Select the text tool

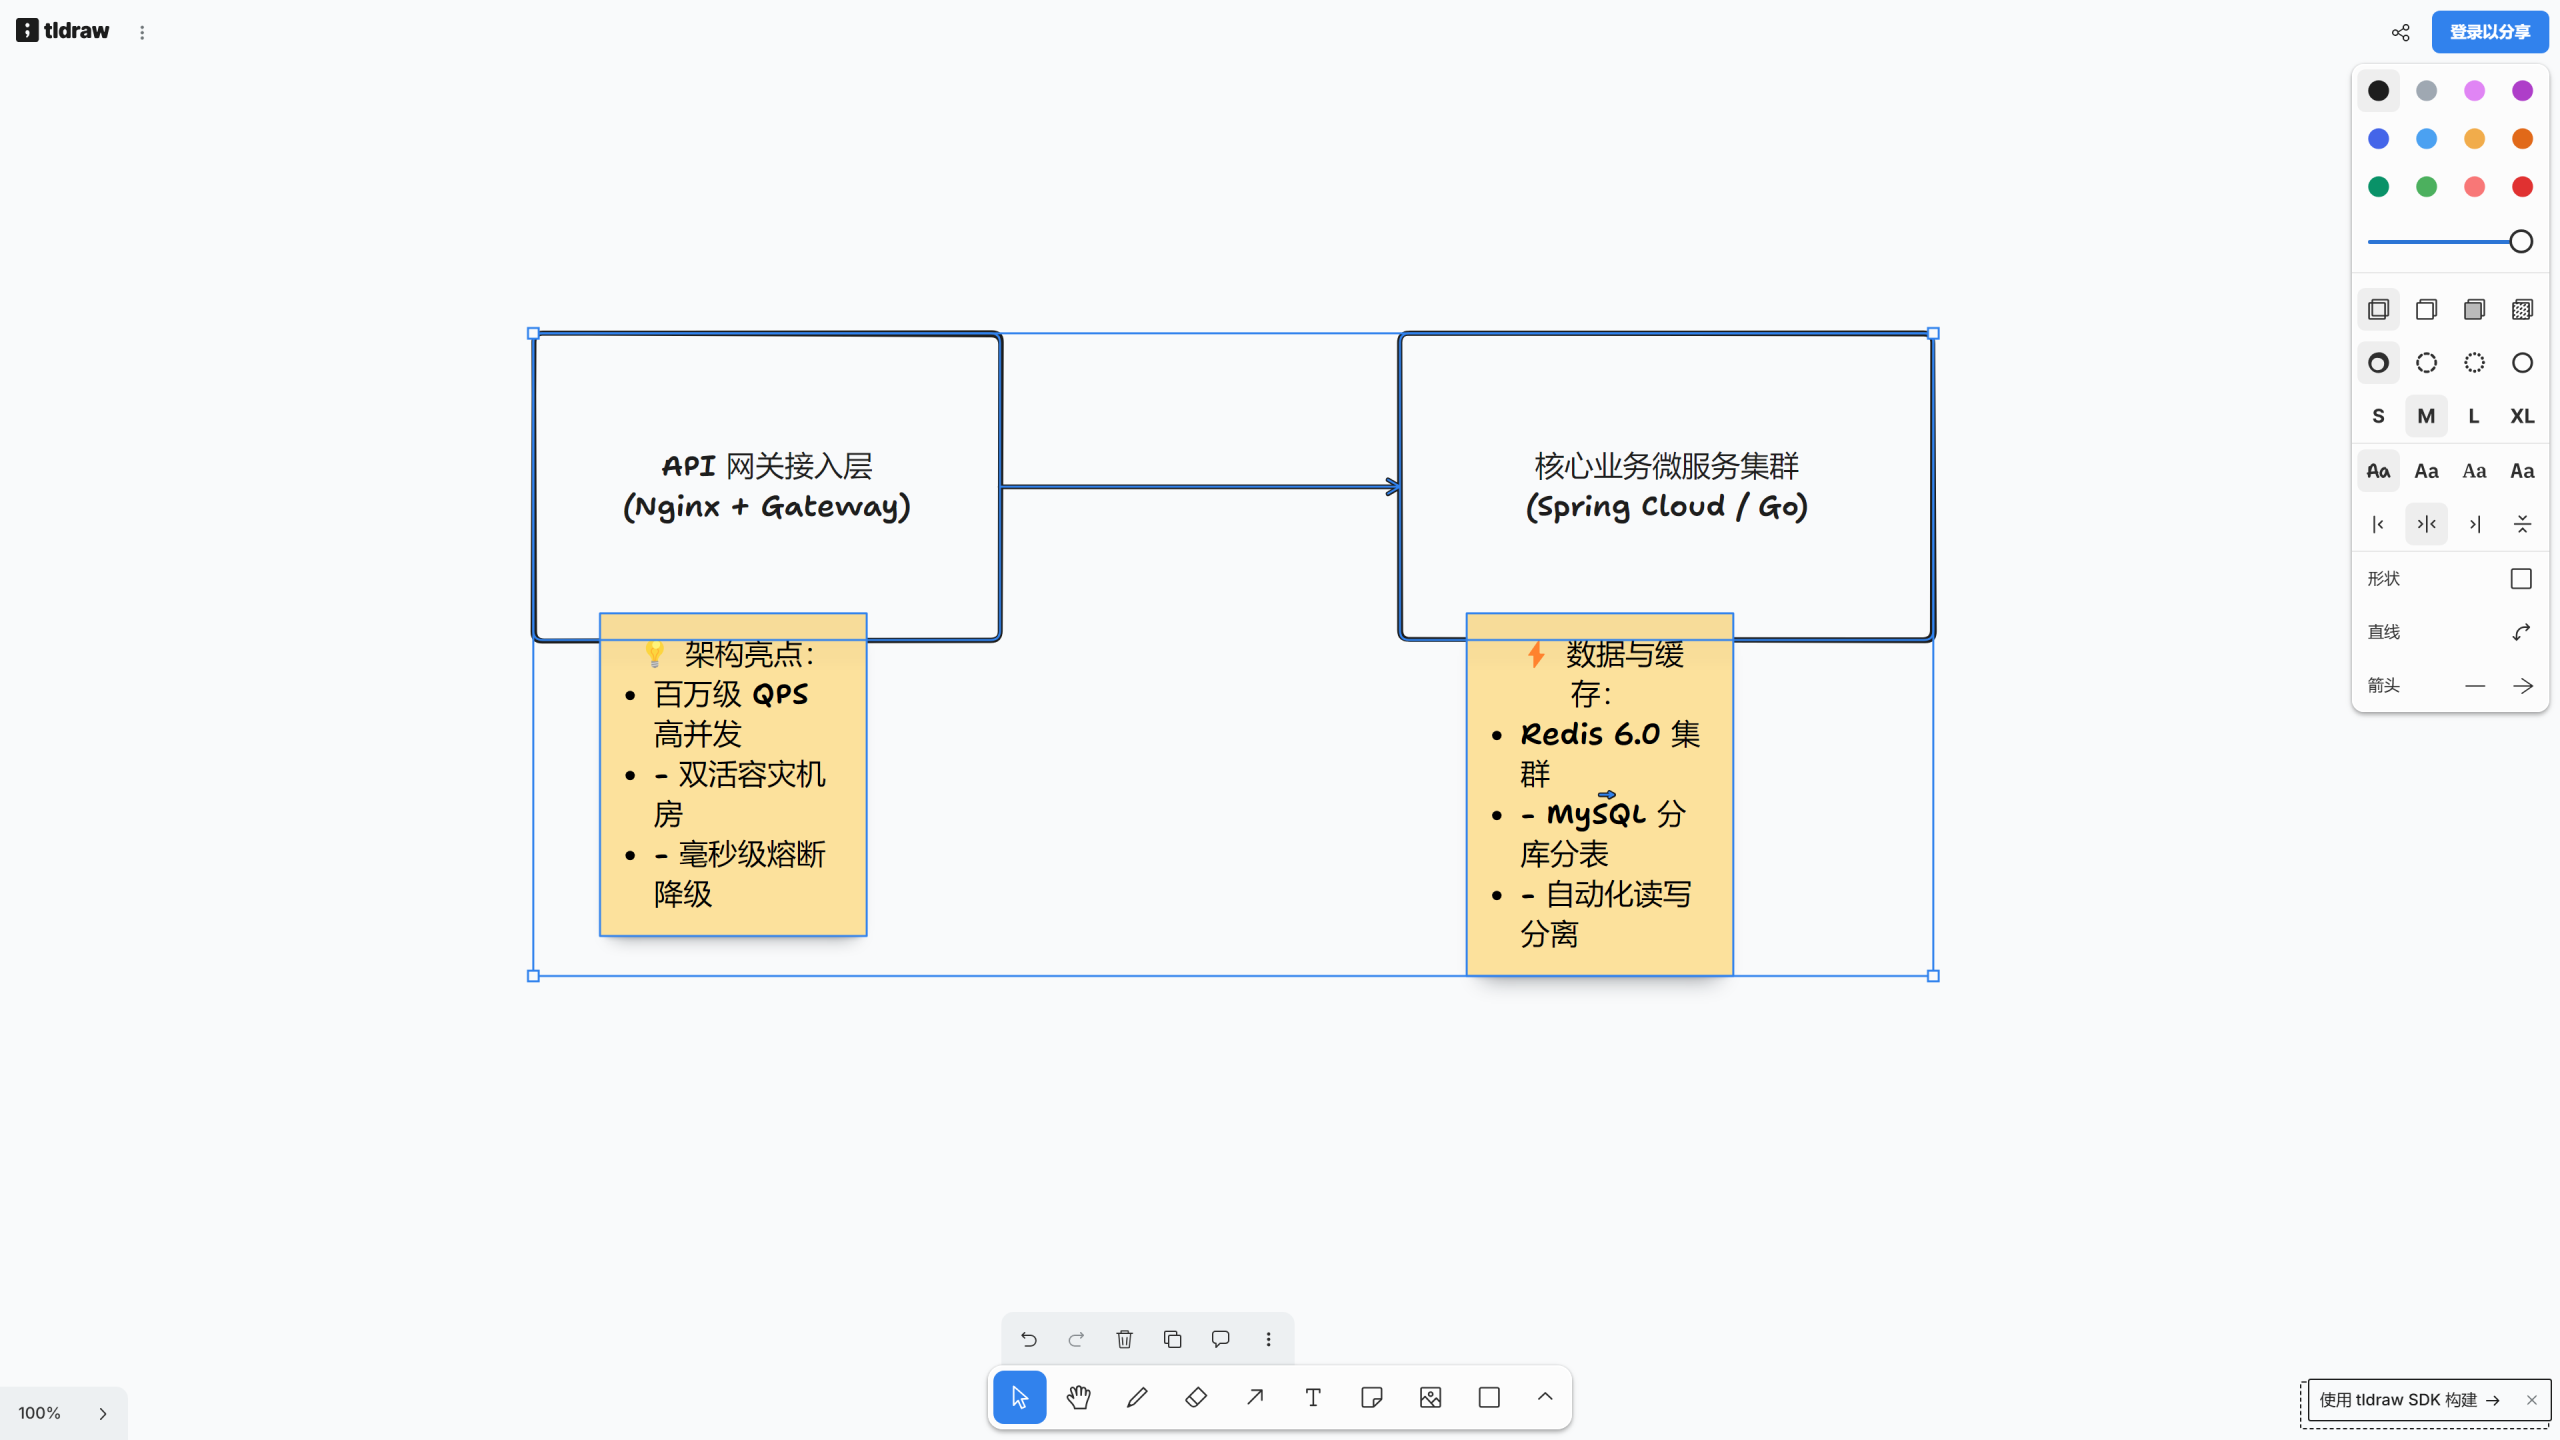(1313, 1397)
